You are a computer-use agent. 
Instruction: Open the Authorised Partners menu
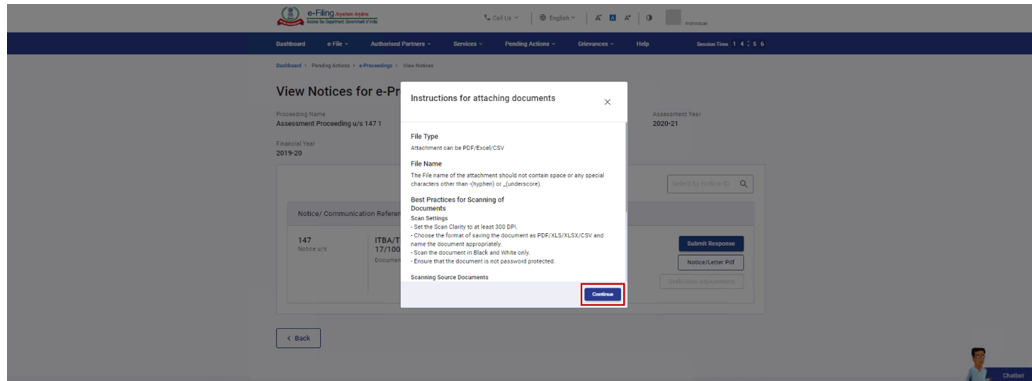401,44
